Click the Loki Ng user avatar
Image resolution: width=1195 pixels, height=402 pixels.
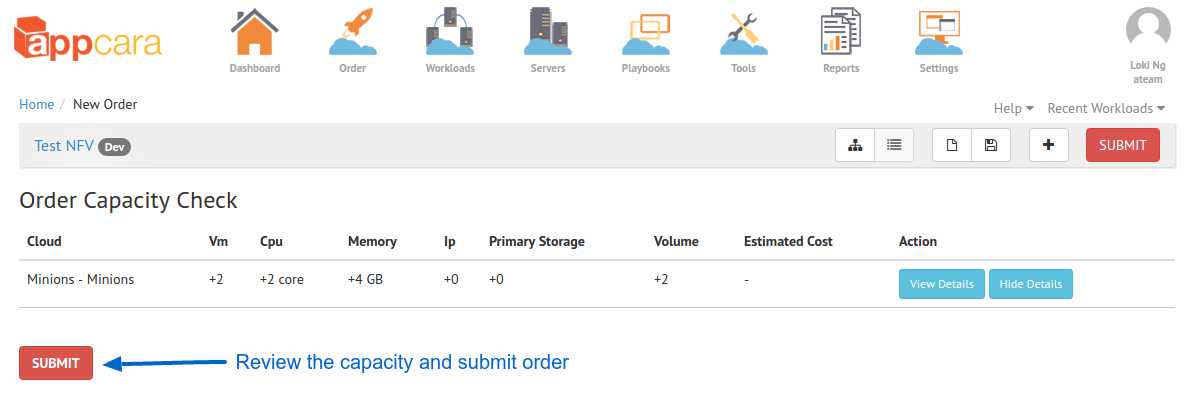[x=1148, y=31]
